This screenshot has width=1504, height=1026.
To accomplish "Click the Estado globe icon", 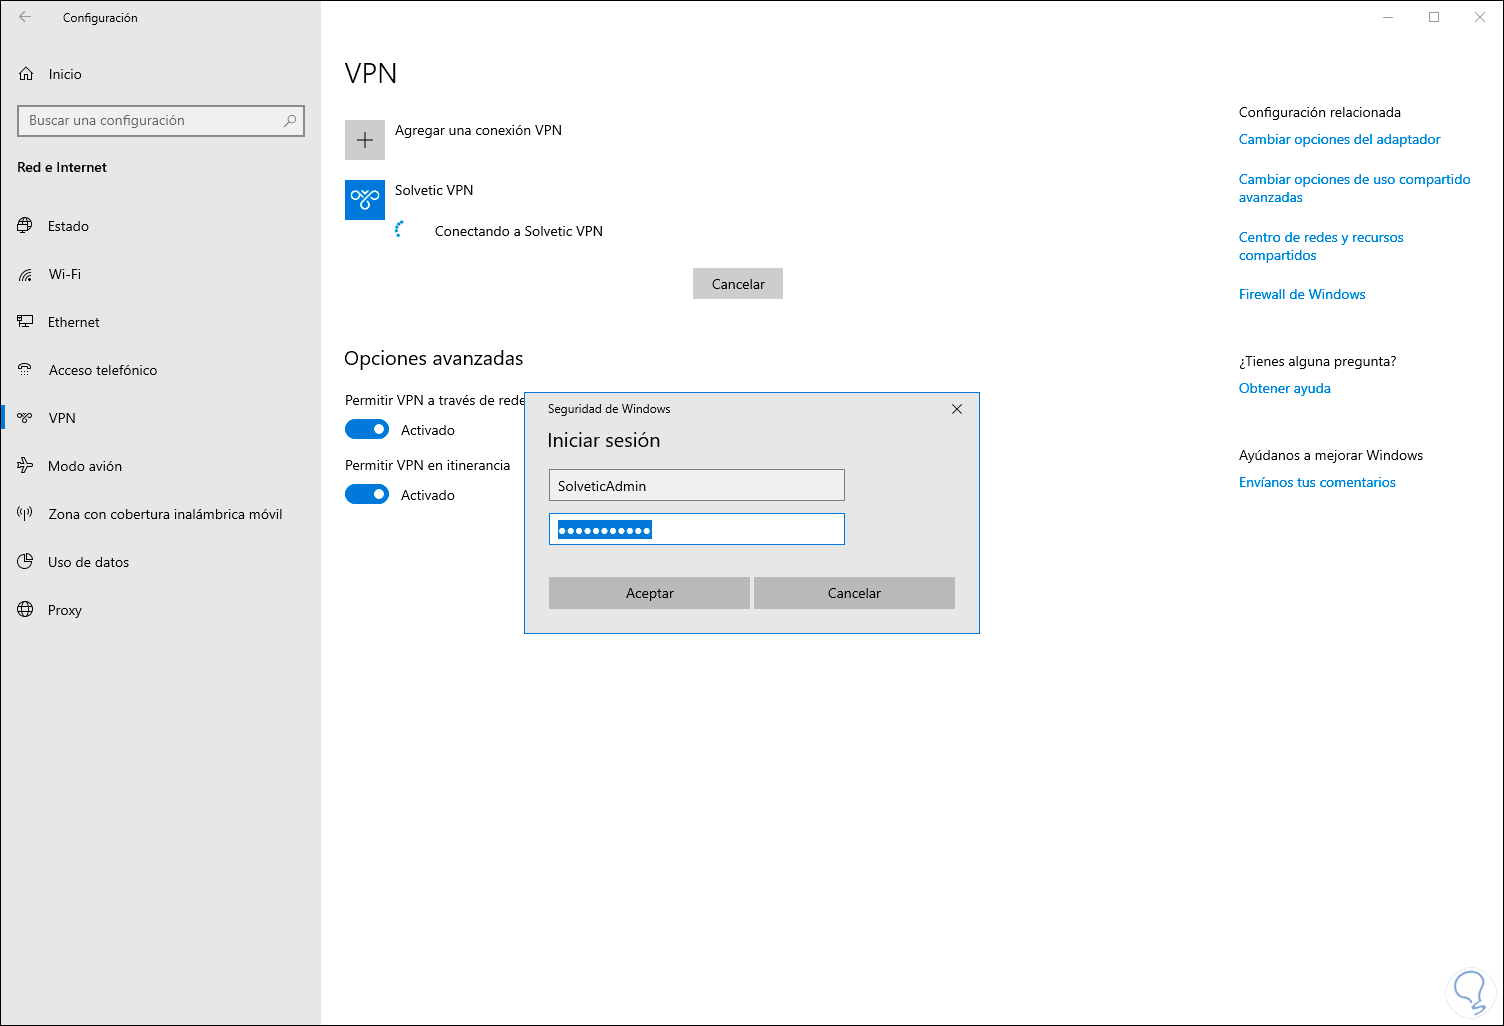I will [25, 226].
